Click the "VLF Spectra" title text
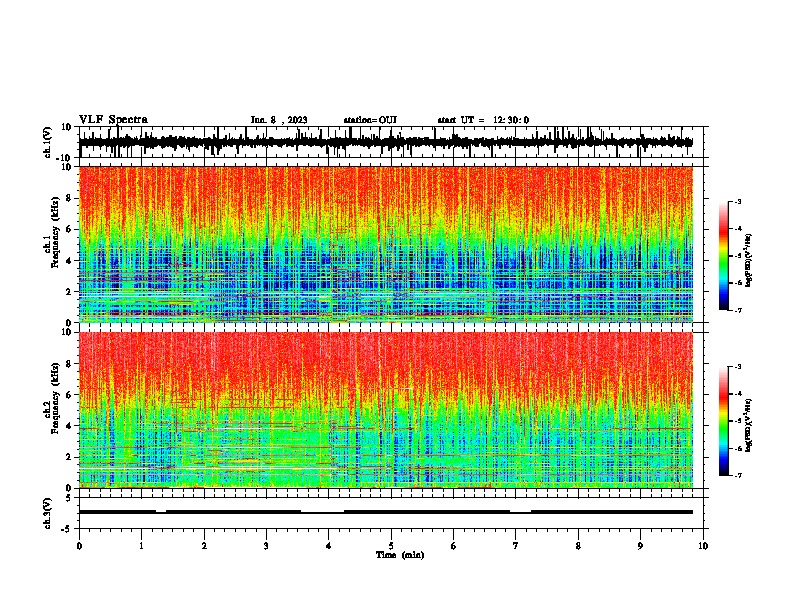This screenshot has height=612, width=792. pyautogui.click(x=113, y=120)
